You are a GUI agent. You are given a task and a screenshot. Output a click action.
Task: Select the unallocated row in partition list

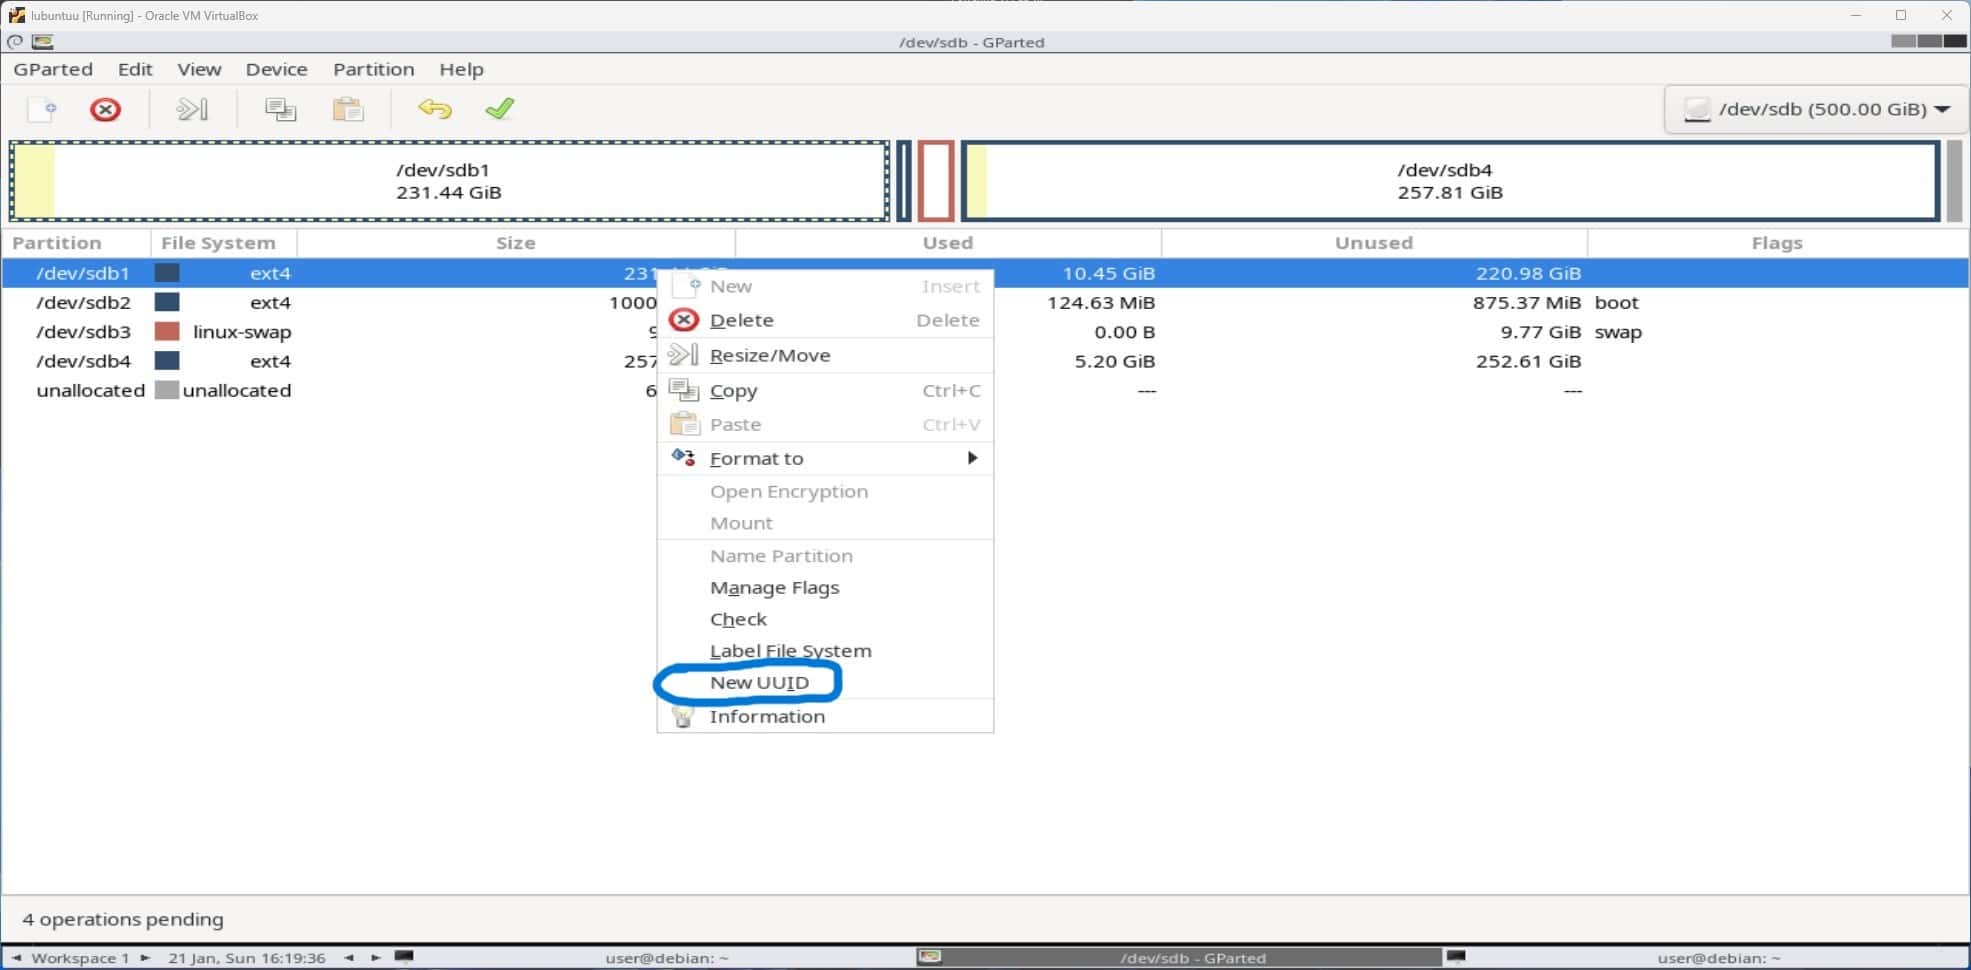pos(985,390)
